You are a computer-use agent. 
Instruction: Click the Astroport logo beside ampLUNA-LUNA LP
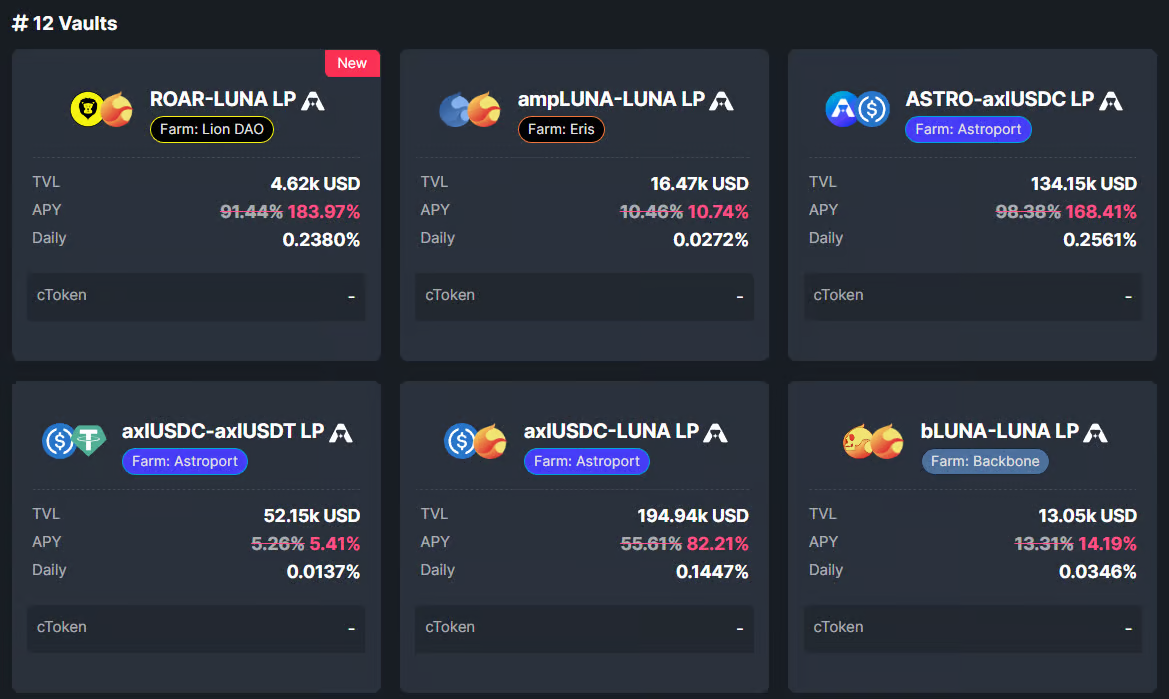(721, 101)
